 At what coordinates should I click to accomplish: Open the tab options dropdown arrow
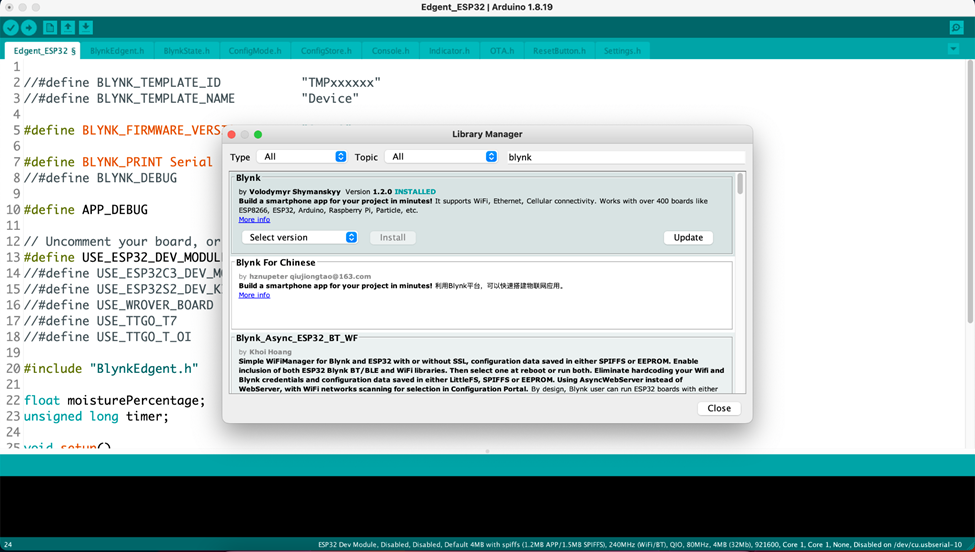(x=953, y=48)
